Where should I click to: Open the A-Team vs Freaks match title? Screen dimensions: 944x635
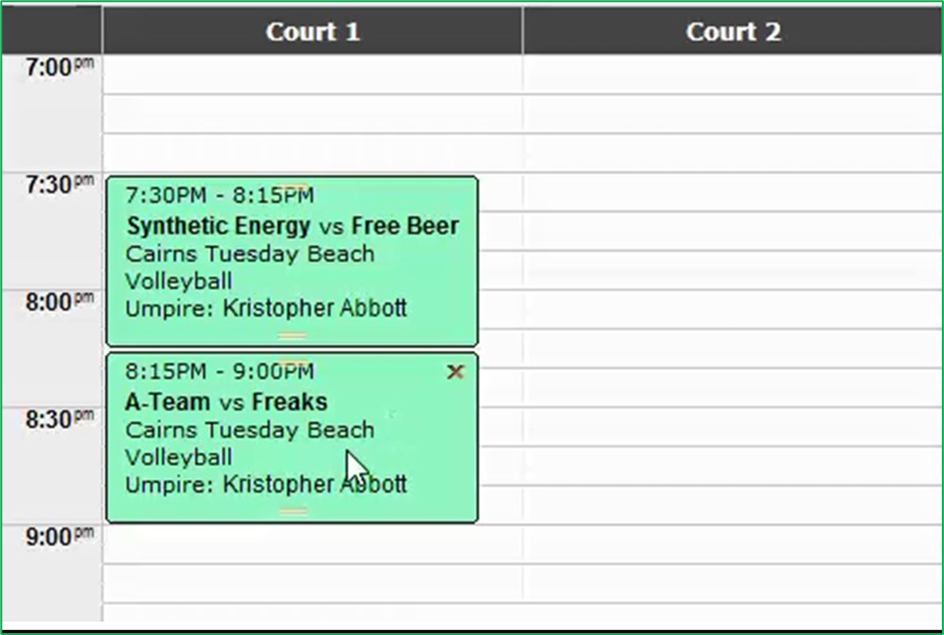point(226,401)
